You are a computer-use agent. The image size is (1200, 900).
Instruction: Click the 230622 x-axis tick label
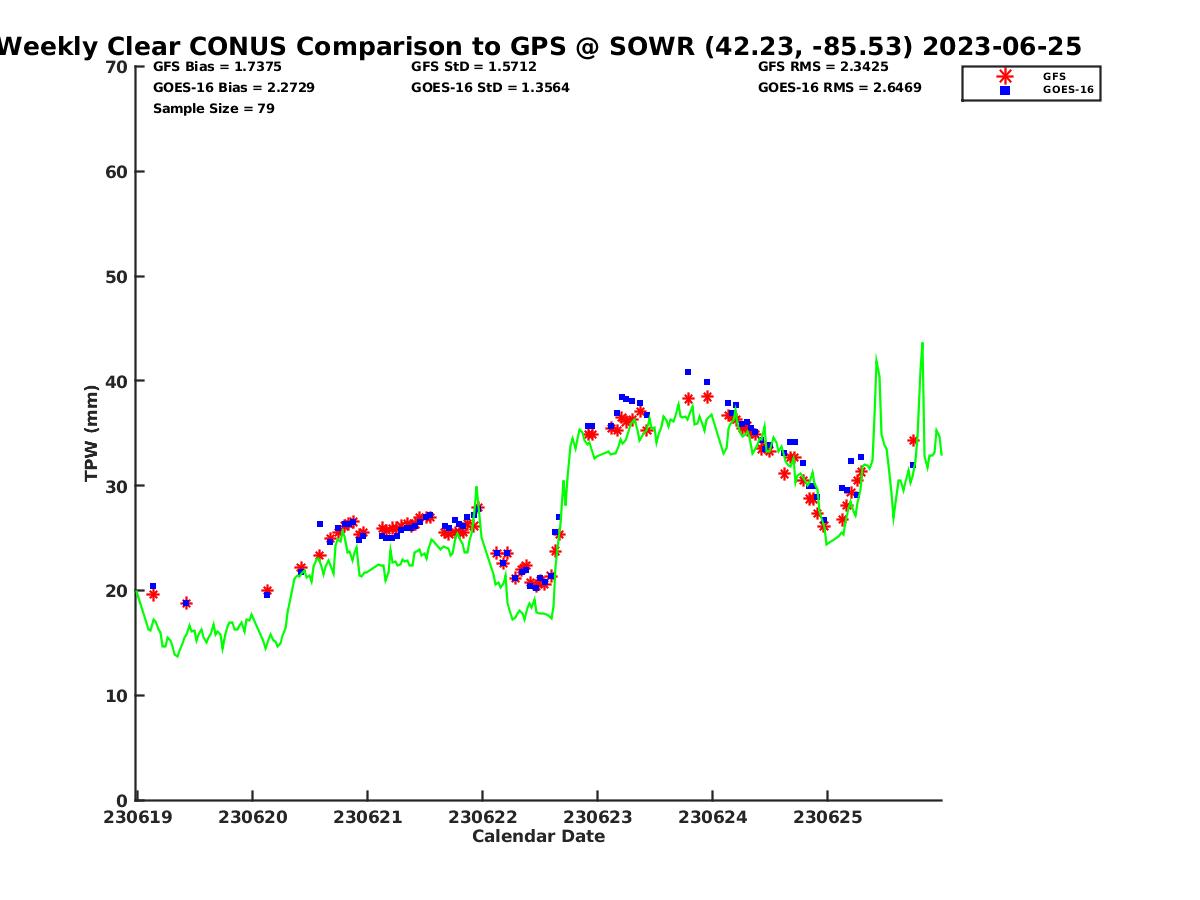coord(482,817)
